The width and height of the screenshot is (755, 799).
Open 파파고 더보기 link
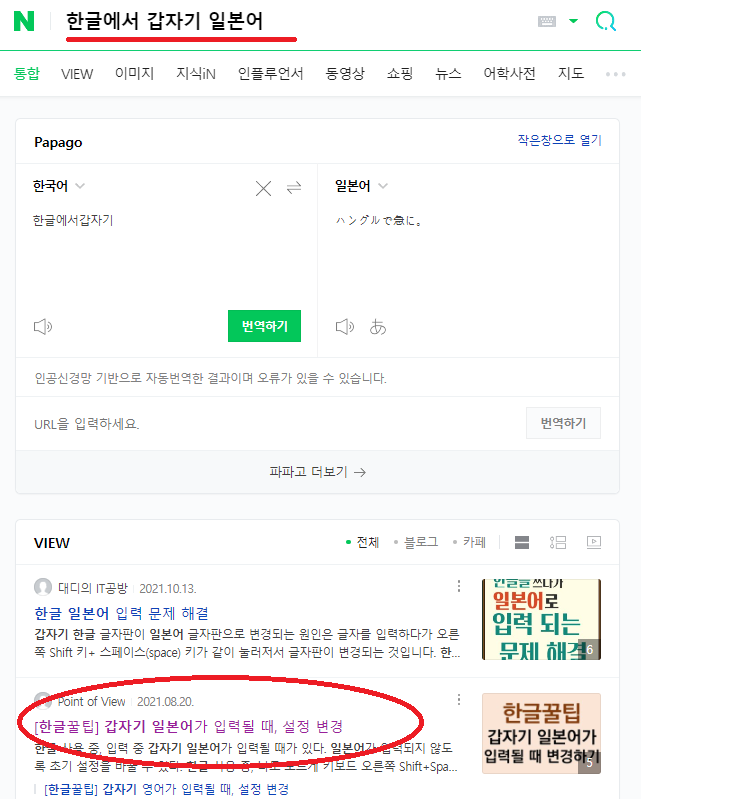tap(317, 472)
